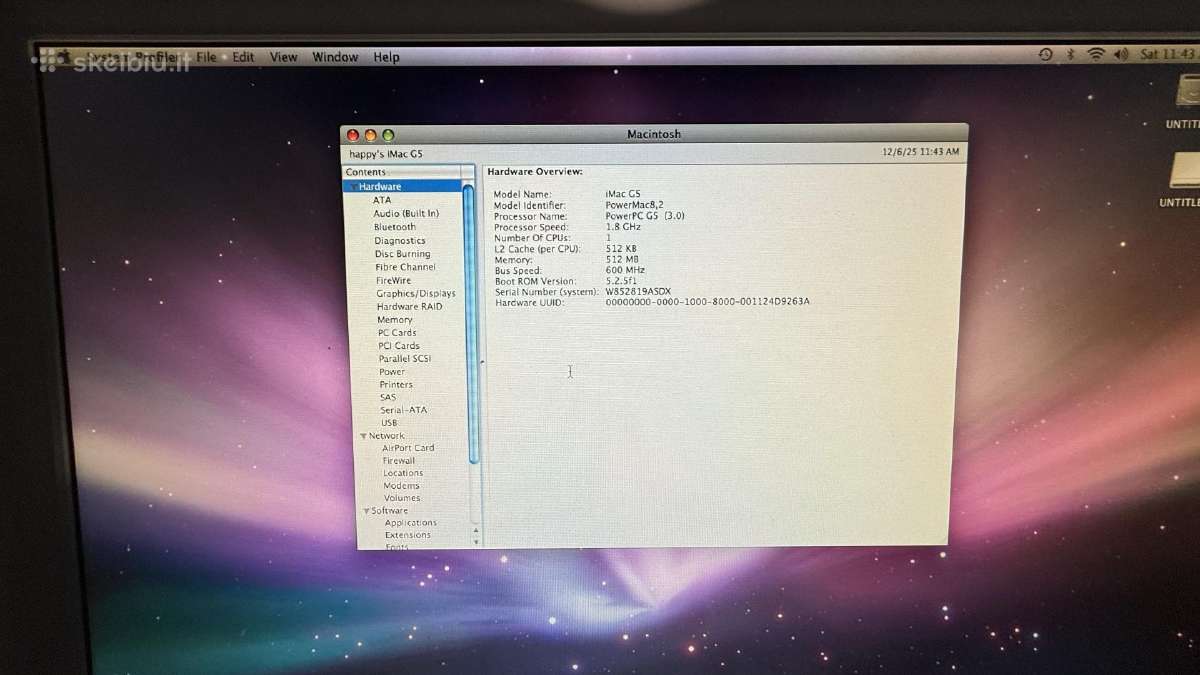Select the AirPort Card entry

pyautogui.click(x=408, y=448)
